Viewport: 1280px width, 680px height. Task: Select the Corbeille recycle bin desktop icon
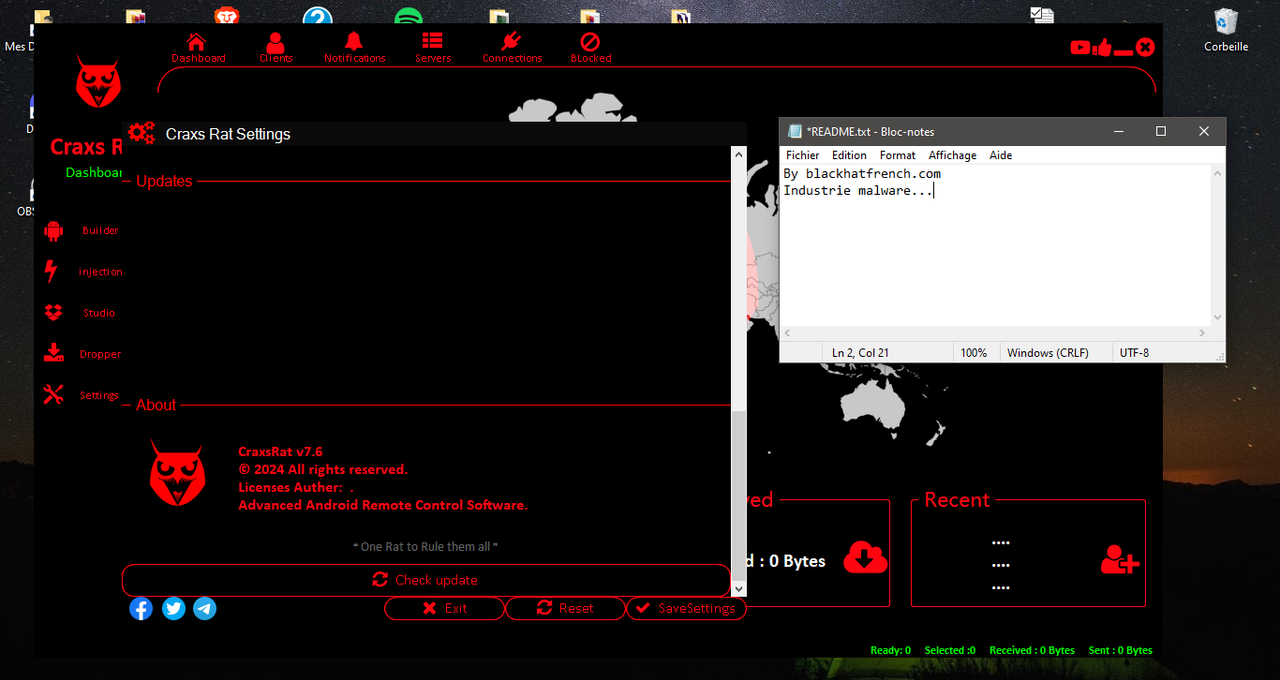point(1226,30)
